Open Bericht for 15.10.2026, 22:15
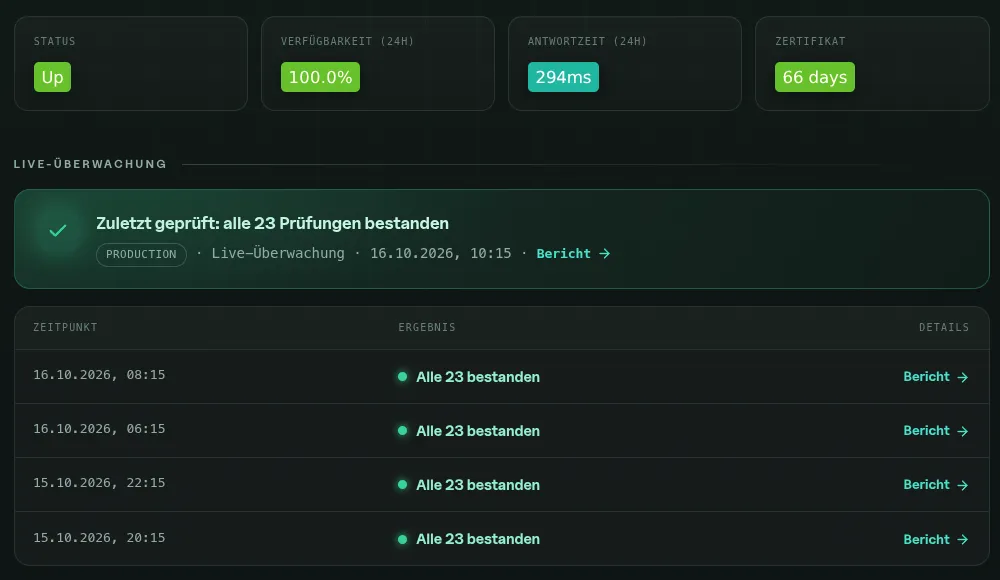 pos(936,485)
